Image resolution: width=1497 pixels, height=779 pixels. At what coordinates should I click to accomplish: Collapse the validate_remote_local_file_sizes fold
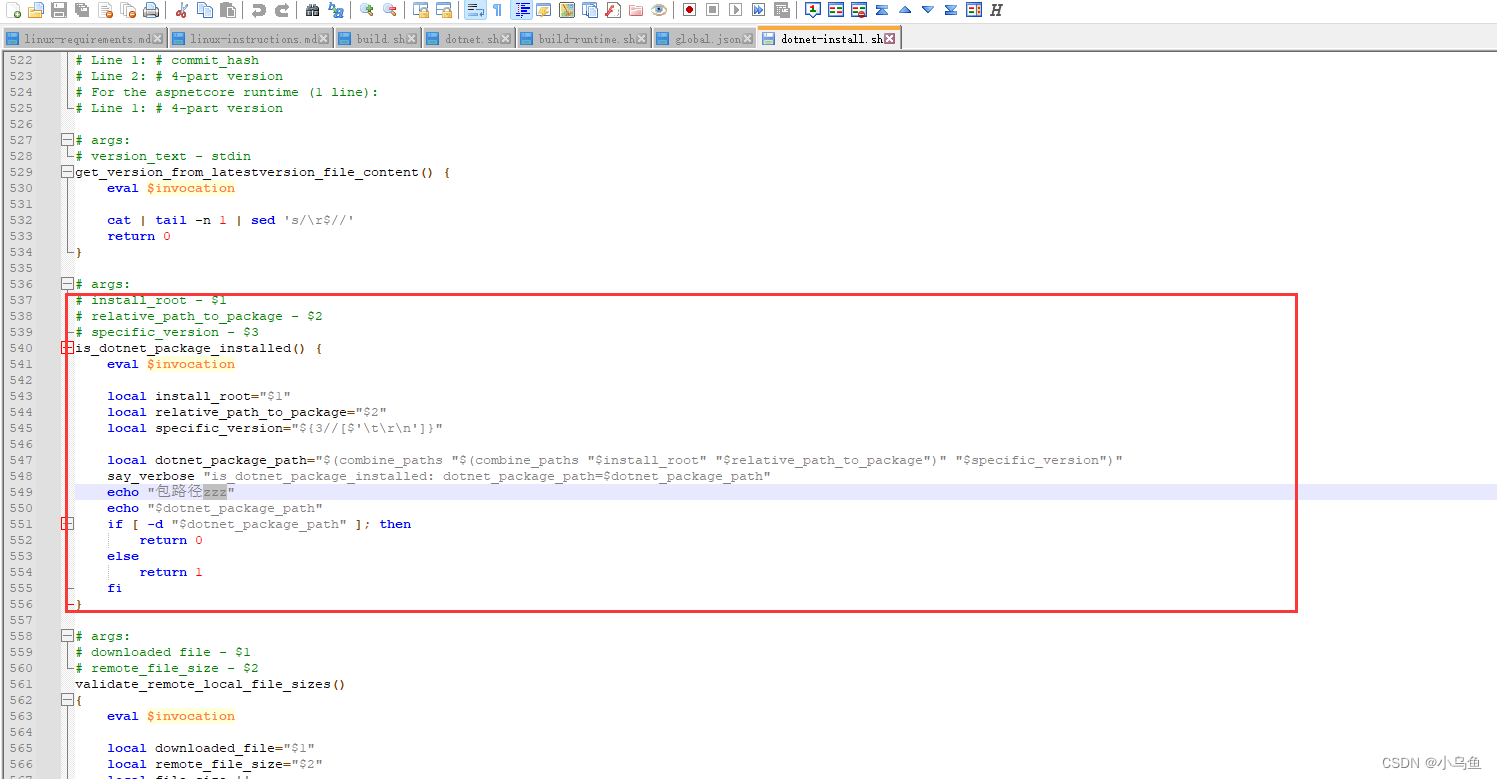(x=66, y=700)
